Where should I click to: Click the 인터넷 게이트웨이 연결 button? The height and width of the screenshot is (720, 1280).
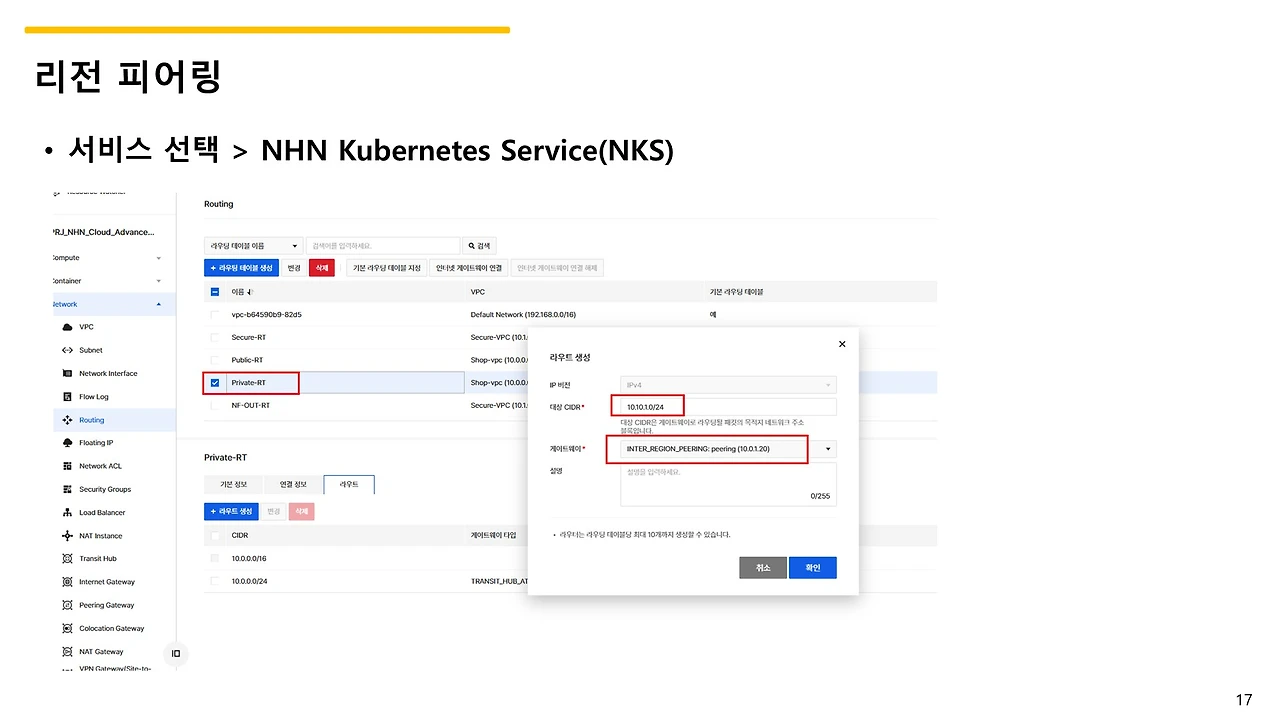pyautogui.click(x=469, y=268)
